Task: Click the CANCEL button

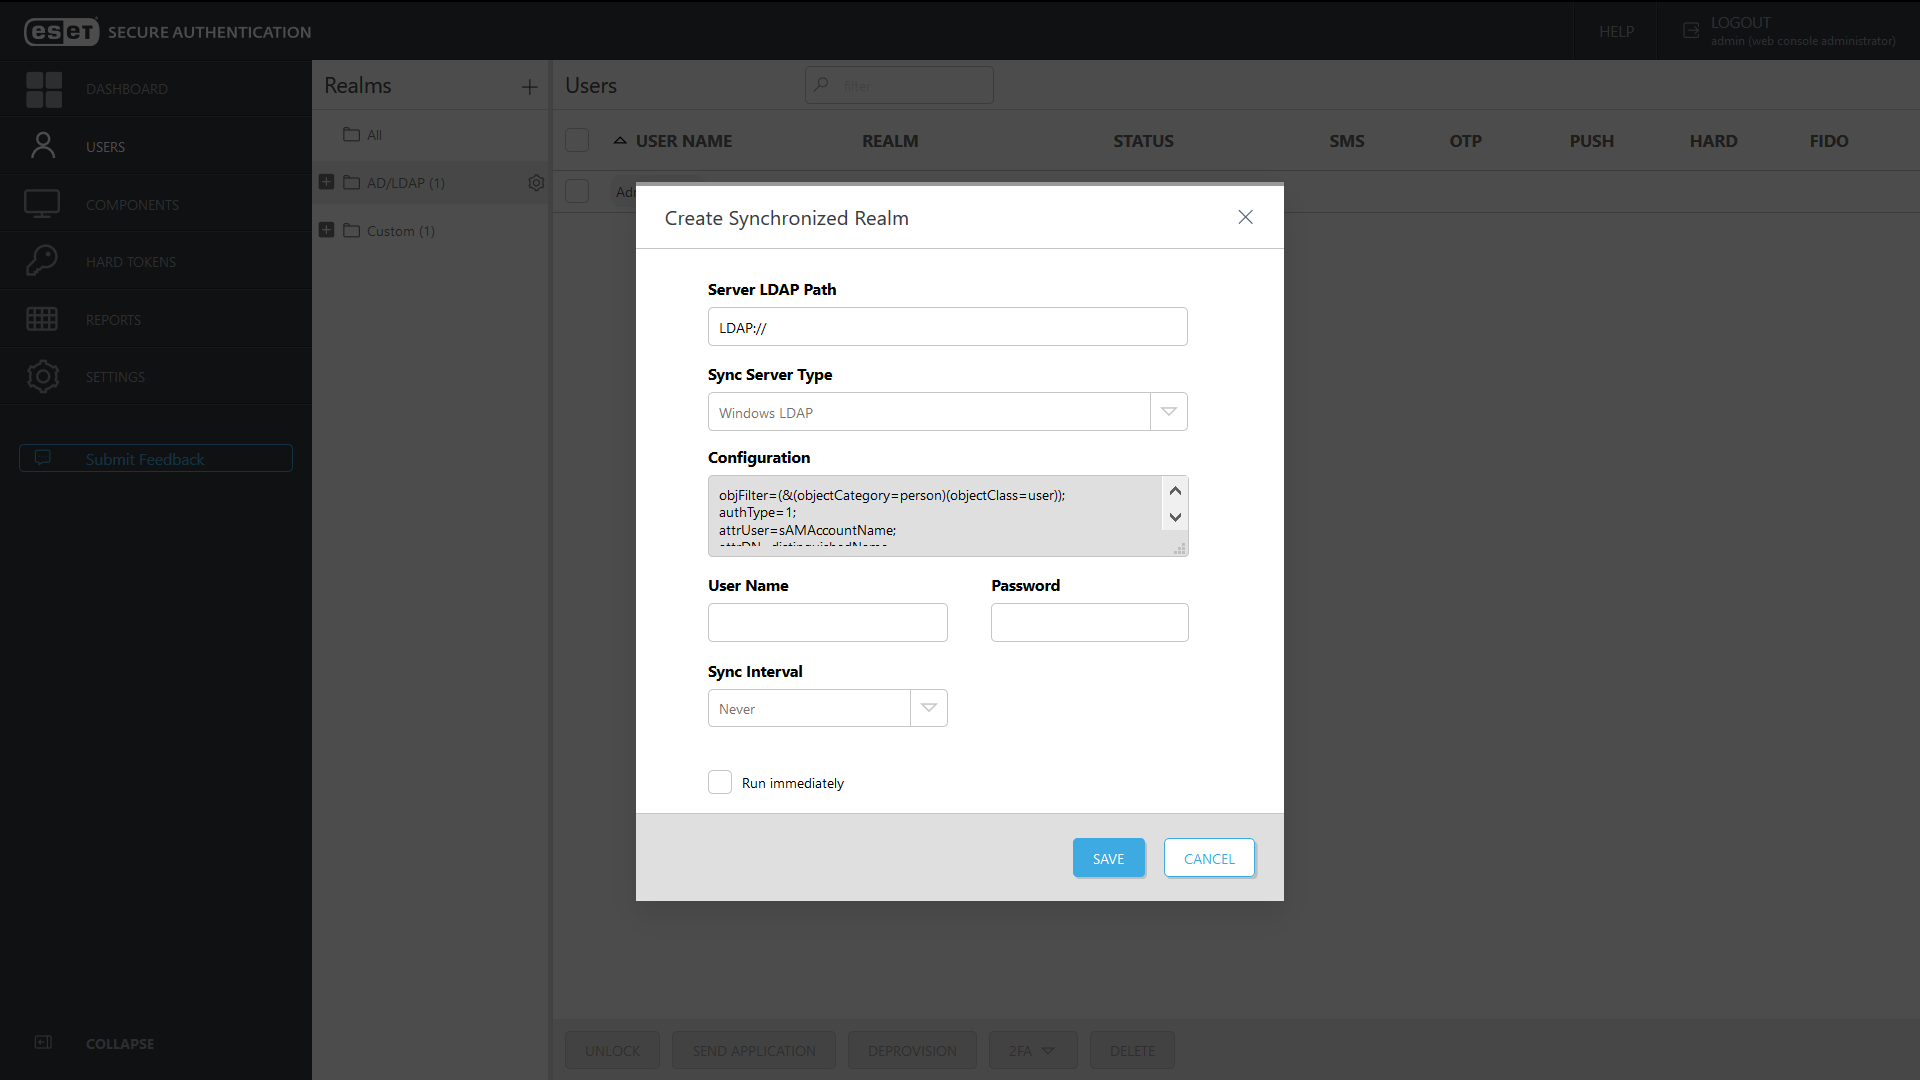Action: (1209, 858)
